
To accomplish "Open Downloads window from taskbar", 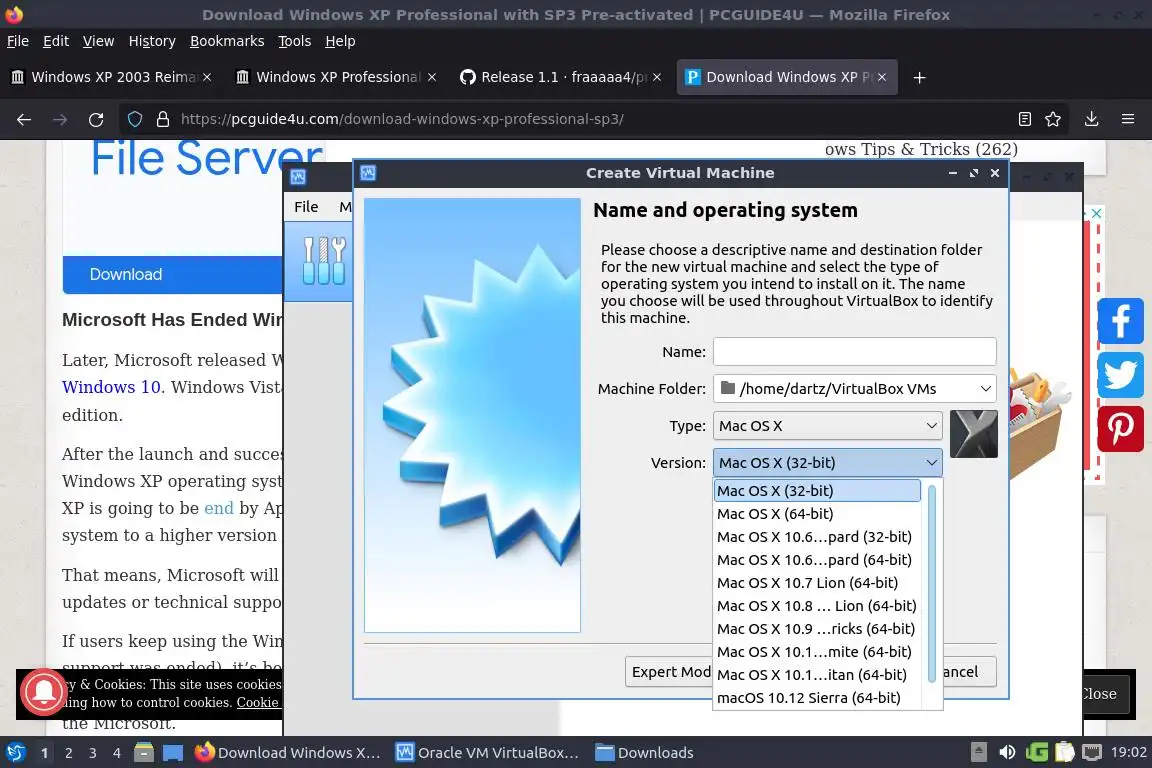I will [x=644, y=753].
